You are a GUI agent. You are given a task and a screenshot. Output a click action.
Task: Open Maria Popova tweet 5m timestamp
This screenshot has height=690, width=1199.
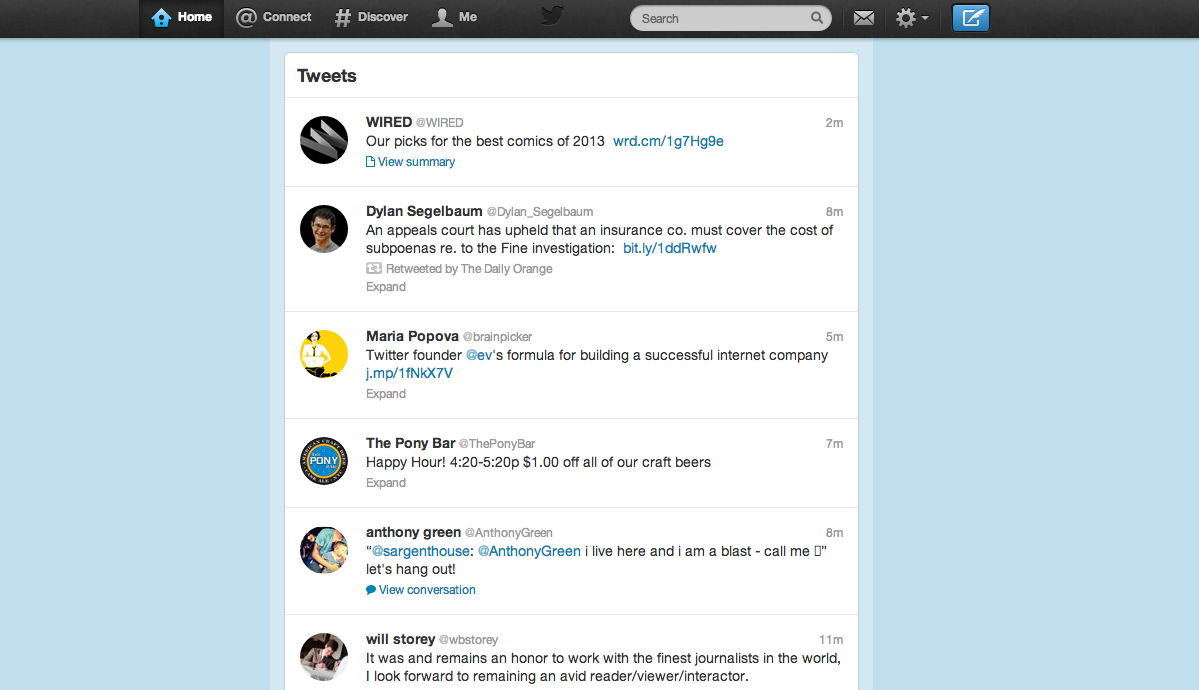(x=834, y=337)
